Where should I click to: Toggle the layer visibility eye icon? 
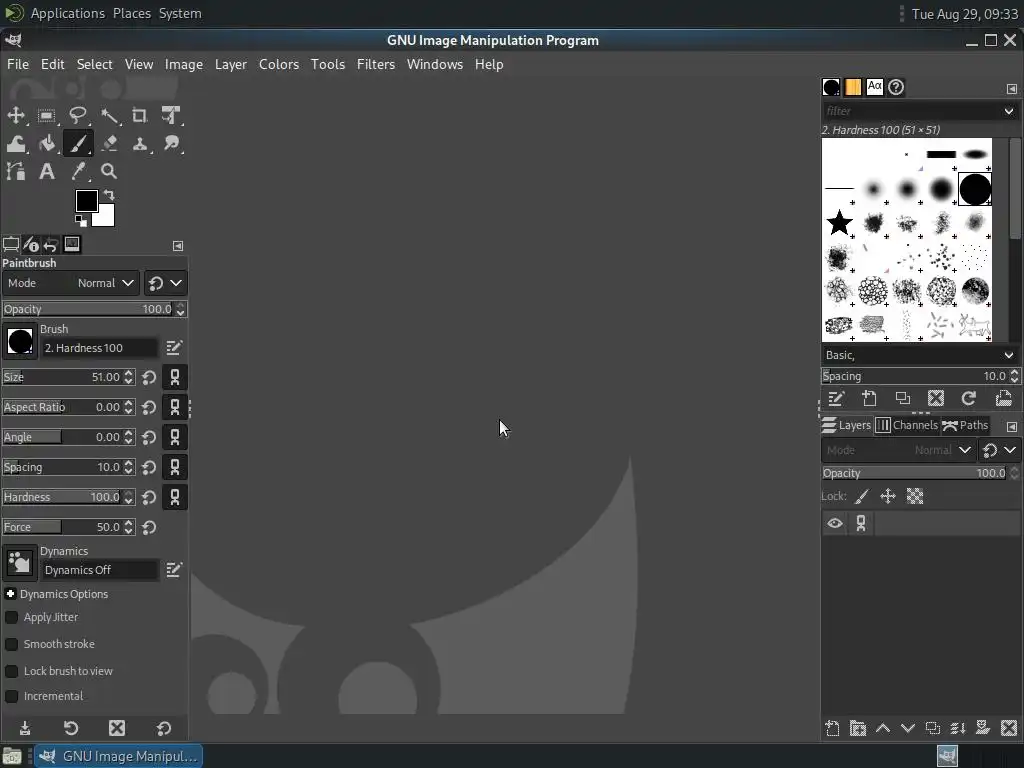click(835, 523)
